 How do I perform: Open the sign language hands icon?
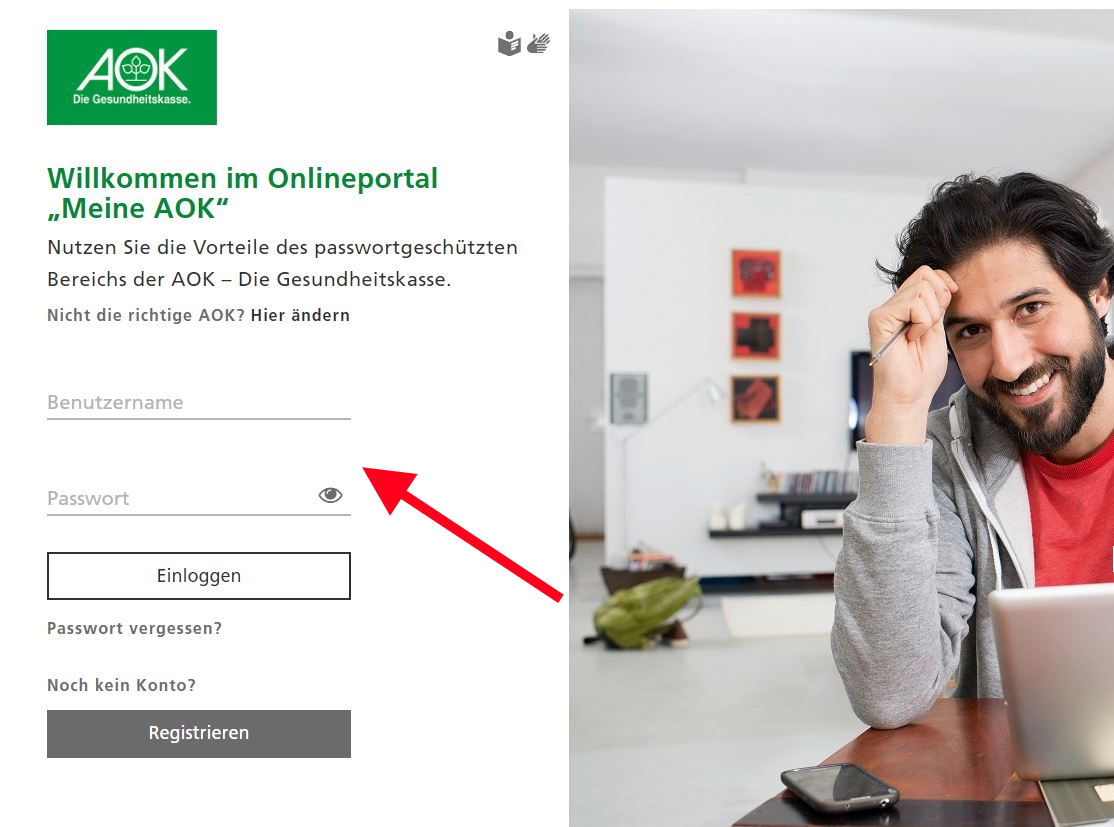coord(538,43)
